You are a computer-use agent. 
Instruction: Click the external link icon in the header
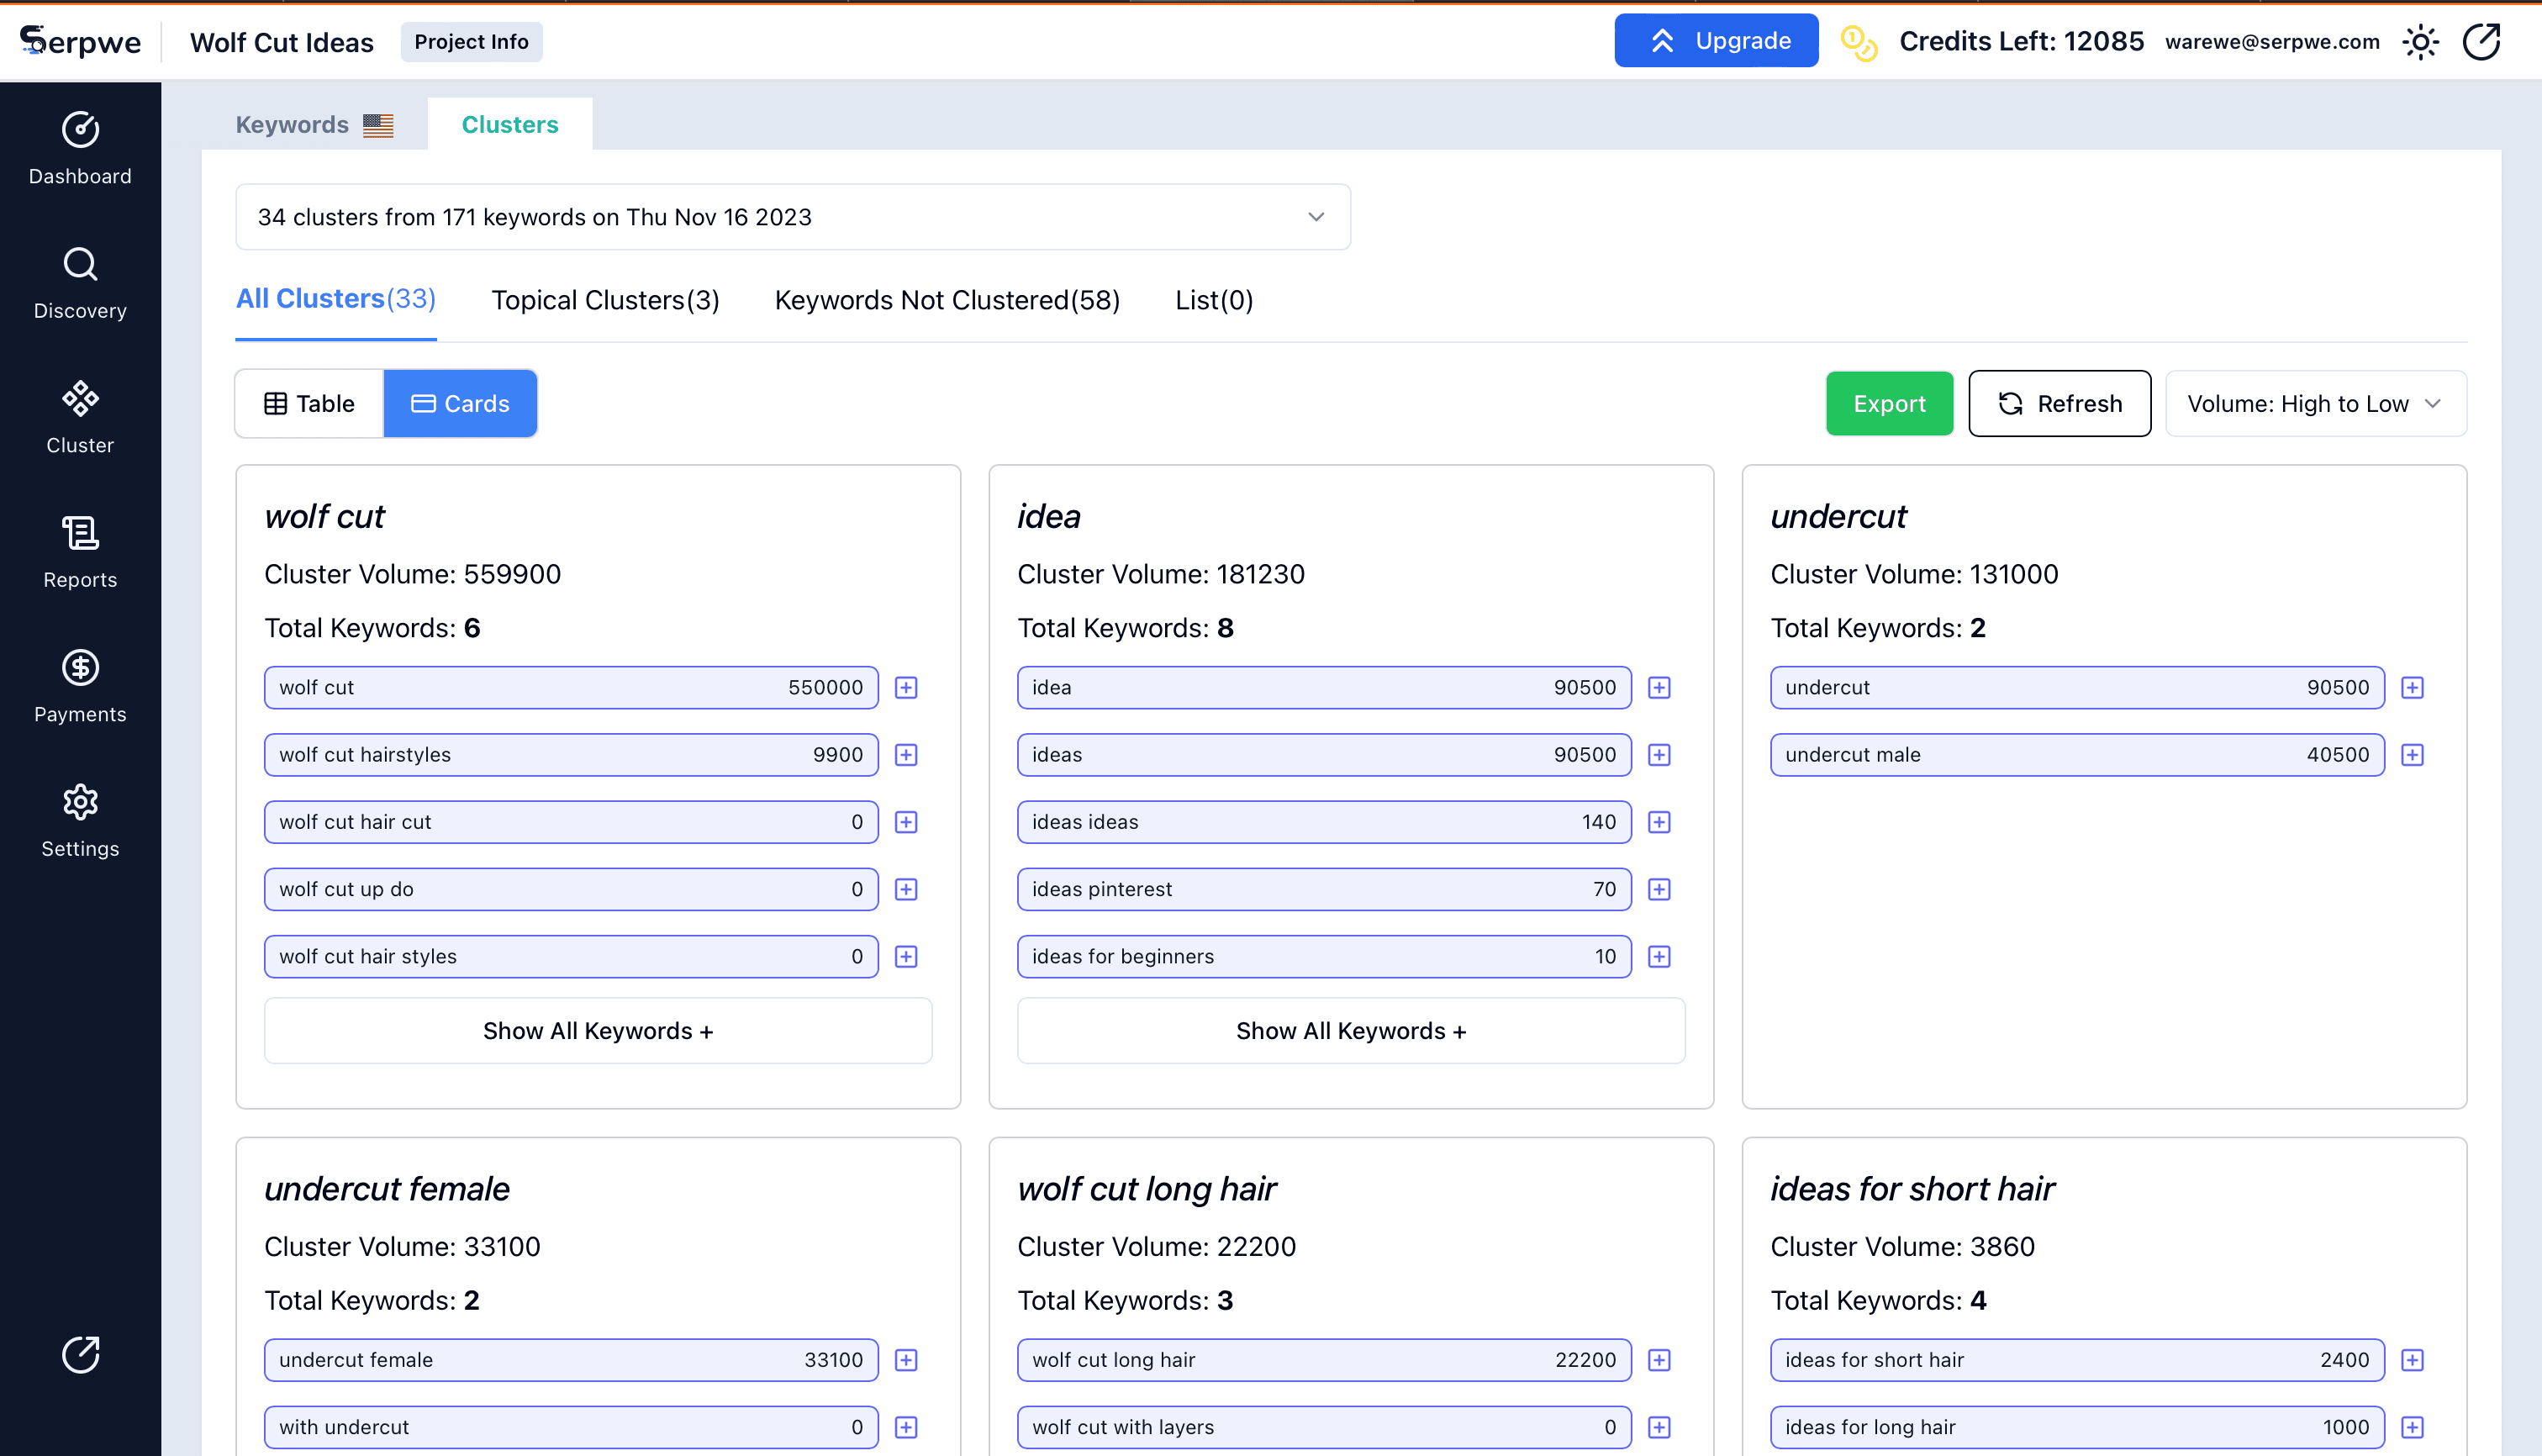(2483, 41)
